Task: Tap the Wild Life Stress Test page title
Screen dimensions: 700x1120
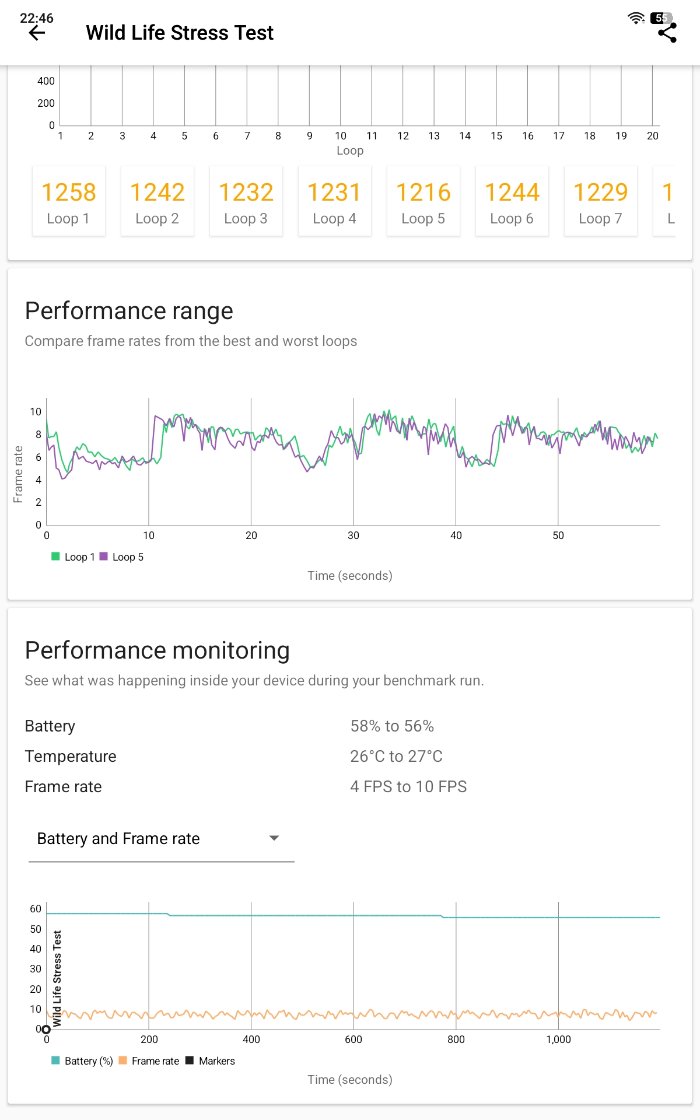Action: [180, 33]
